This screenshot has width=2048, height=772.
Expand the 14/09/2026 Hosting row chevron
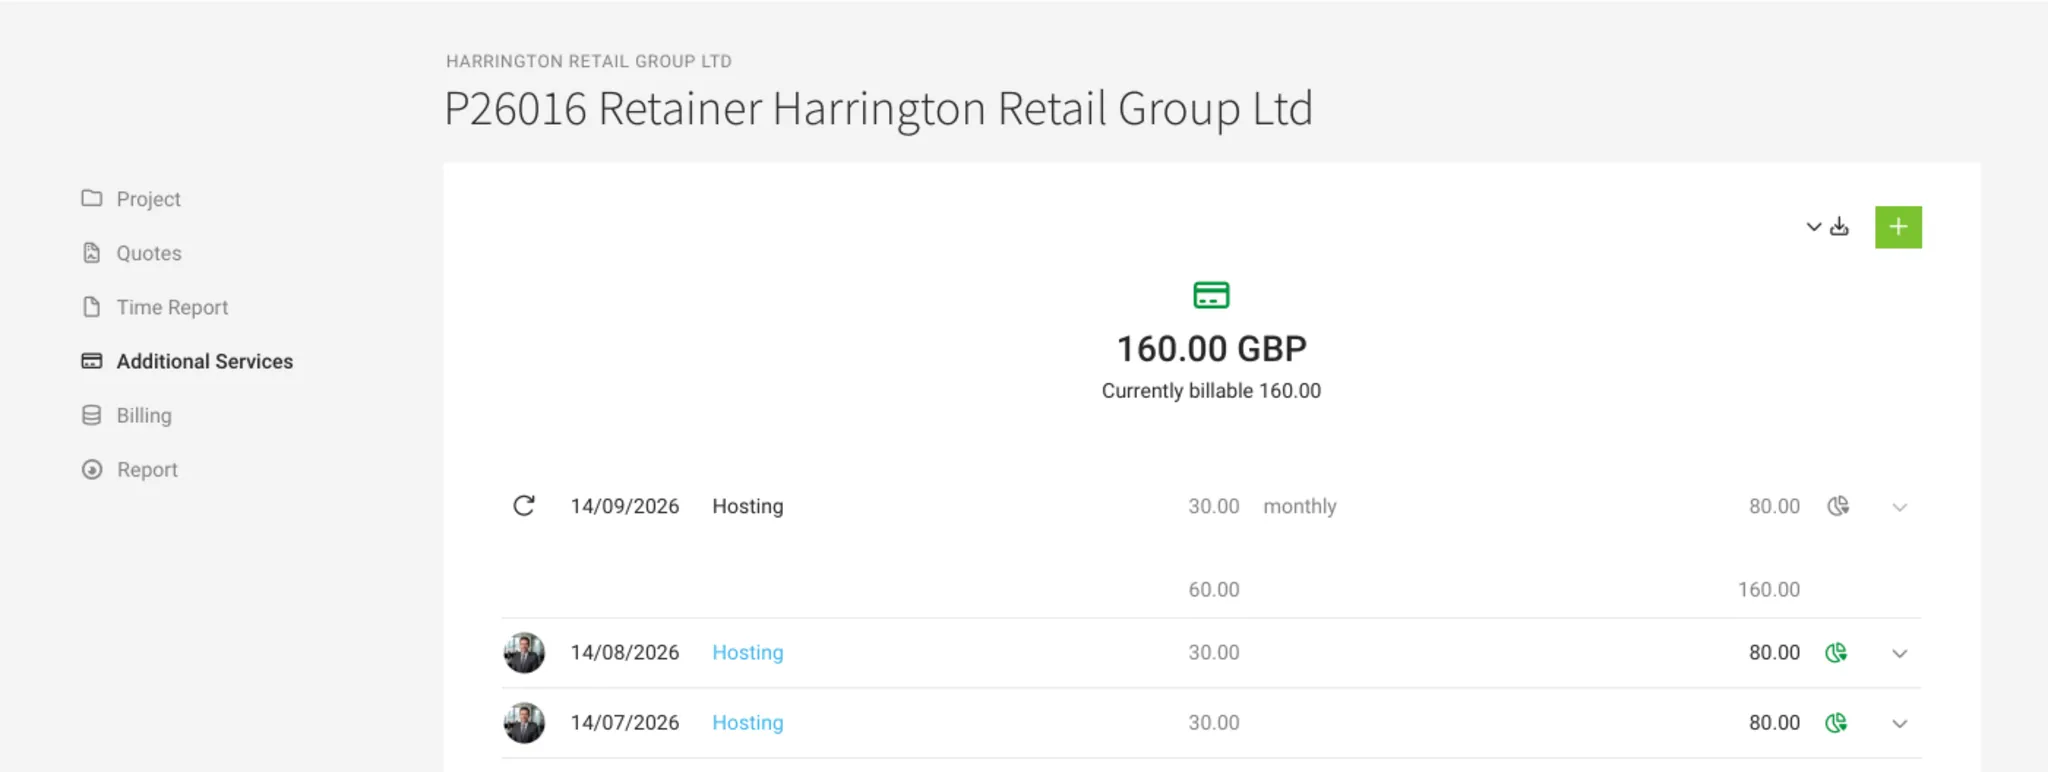pos(1900,507)
